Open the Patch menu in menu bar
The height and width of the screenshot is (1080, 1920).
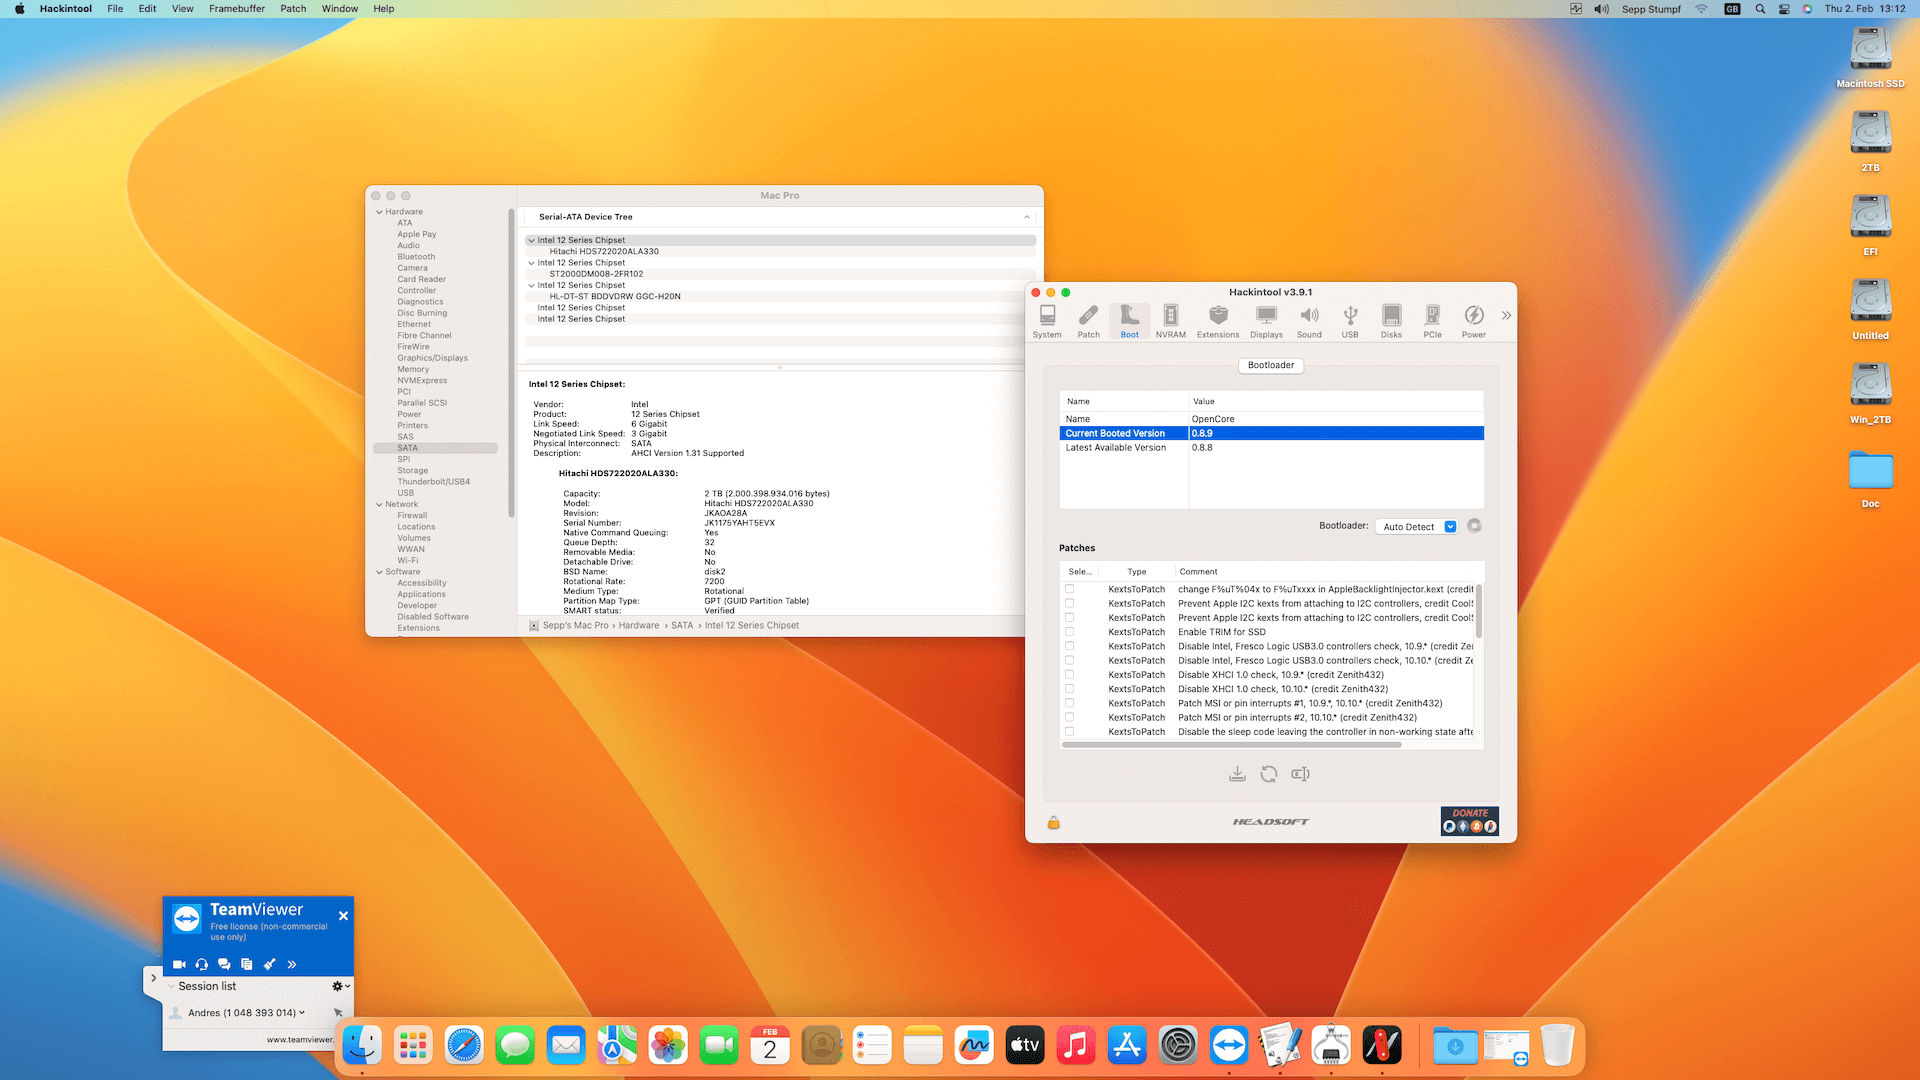point(293,9)
